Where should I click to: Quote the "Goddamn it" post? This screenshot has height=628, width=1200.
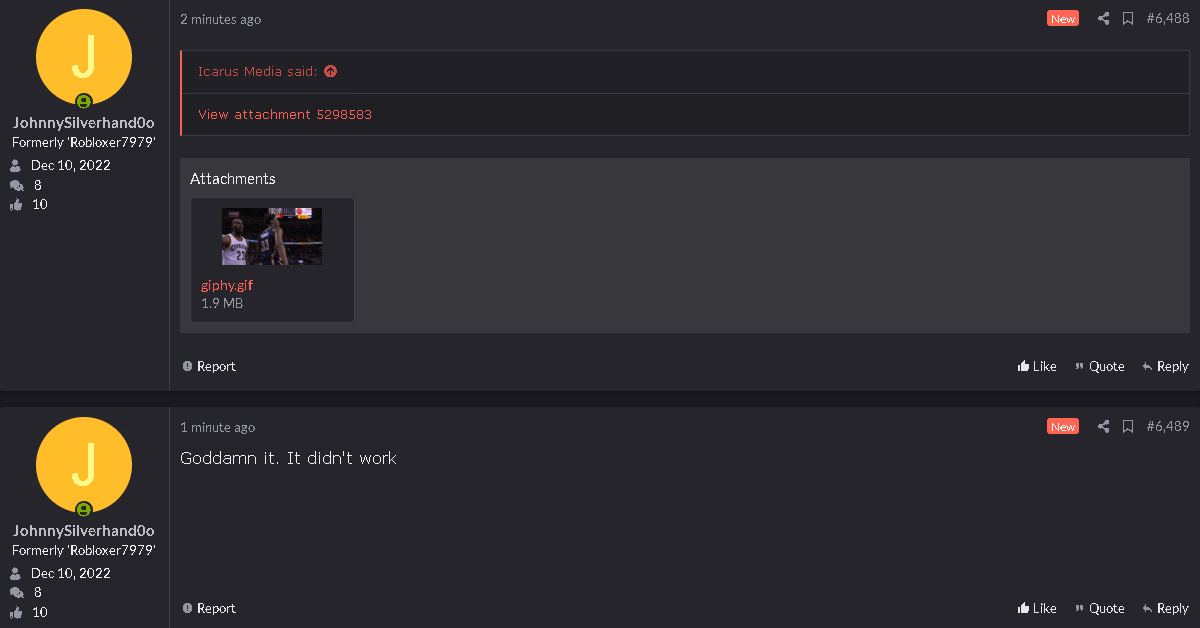1099,608
